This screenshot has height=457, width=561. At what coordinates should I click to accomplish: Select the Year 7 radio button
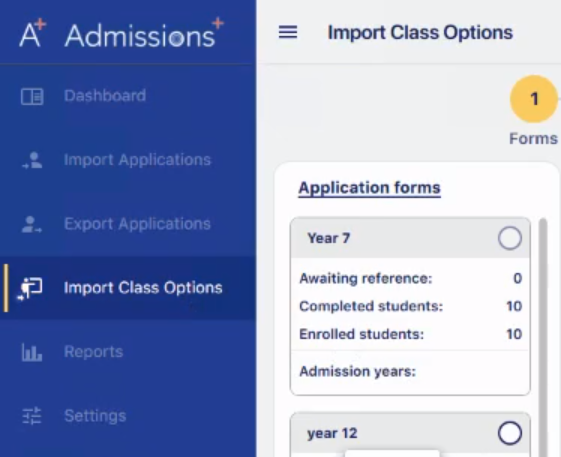509,238
